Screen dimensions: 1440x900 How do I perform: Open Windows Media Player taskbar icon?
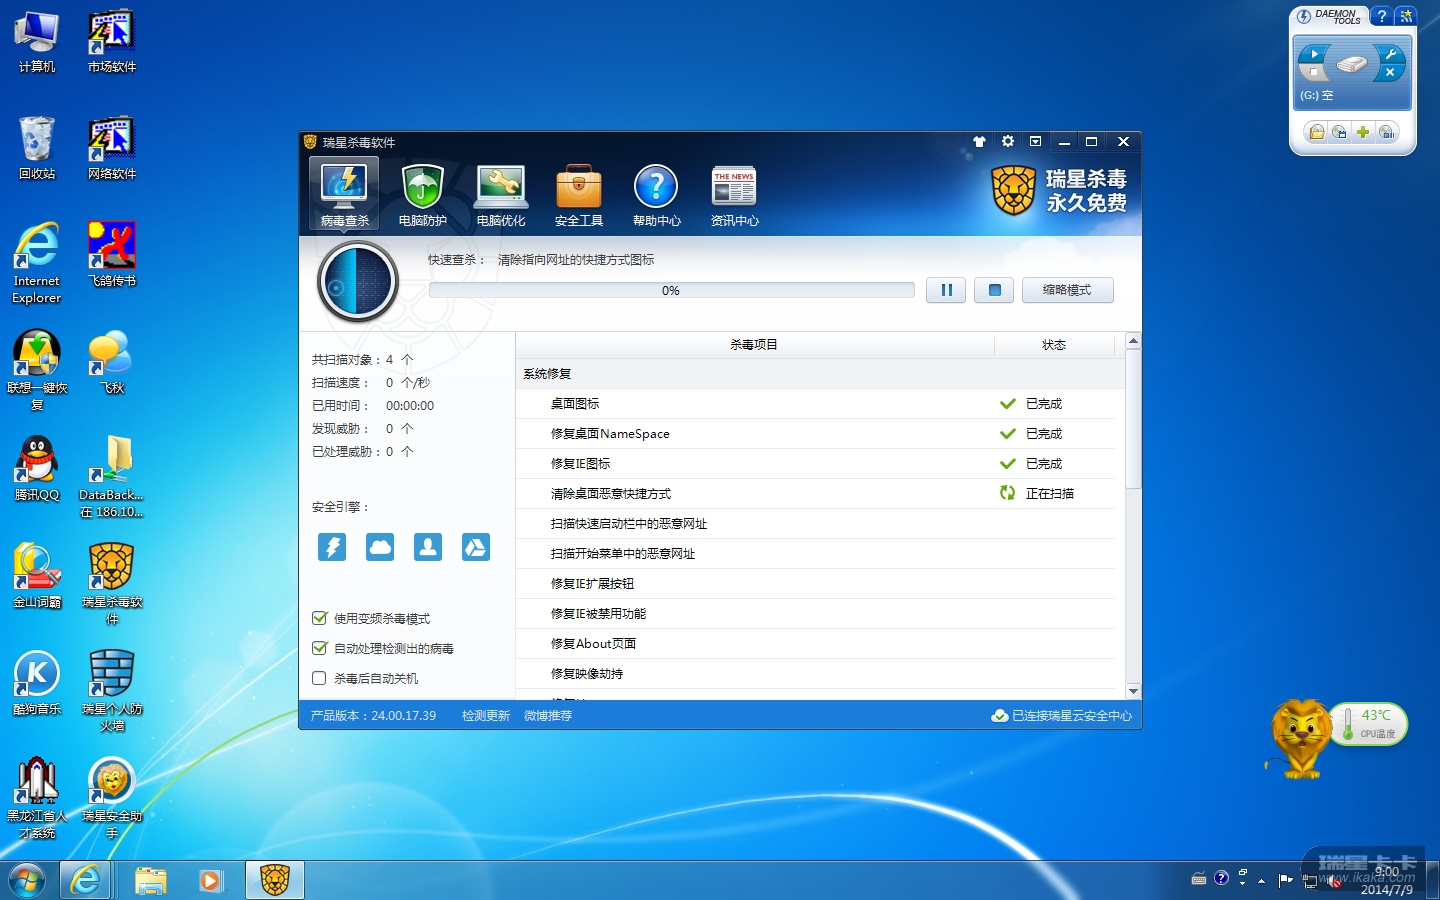210,880
